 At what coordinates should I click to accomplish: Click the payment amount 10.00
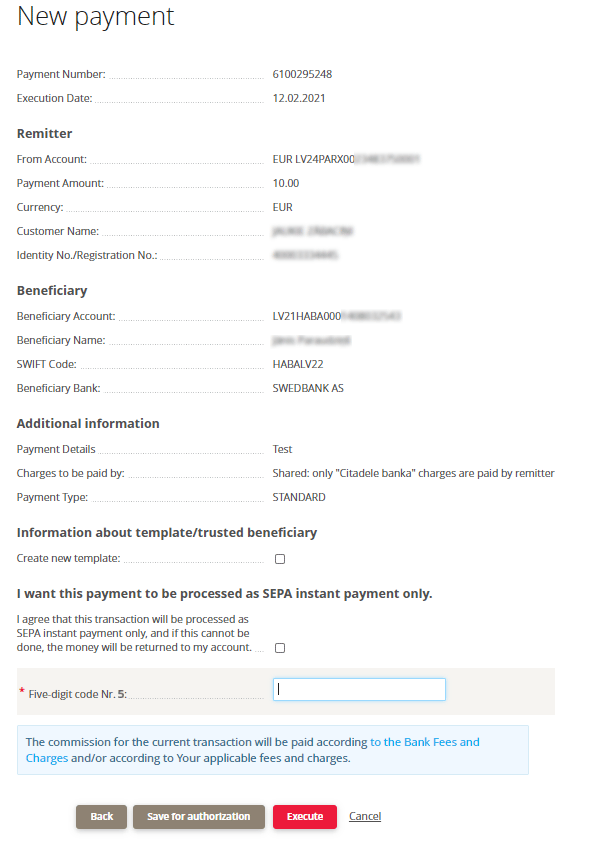click(286, 183)
